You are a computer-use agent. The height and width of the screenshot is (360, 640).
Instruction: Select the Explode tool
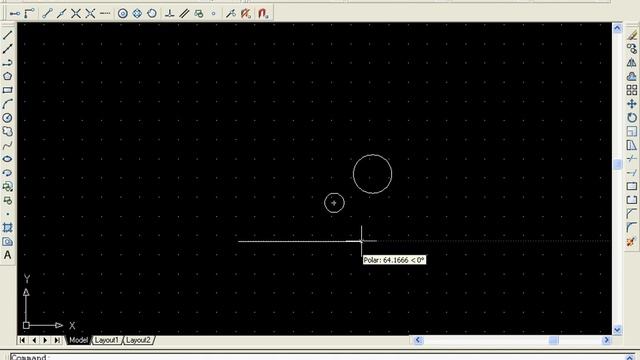632,242
